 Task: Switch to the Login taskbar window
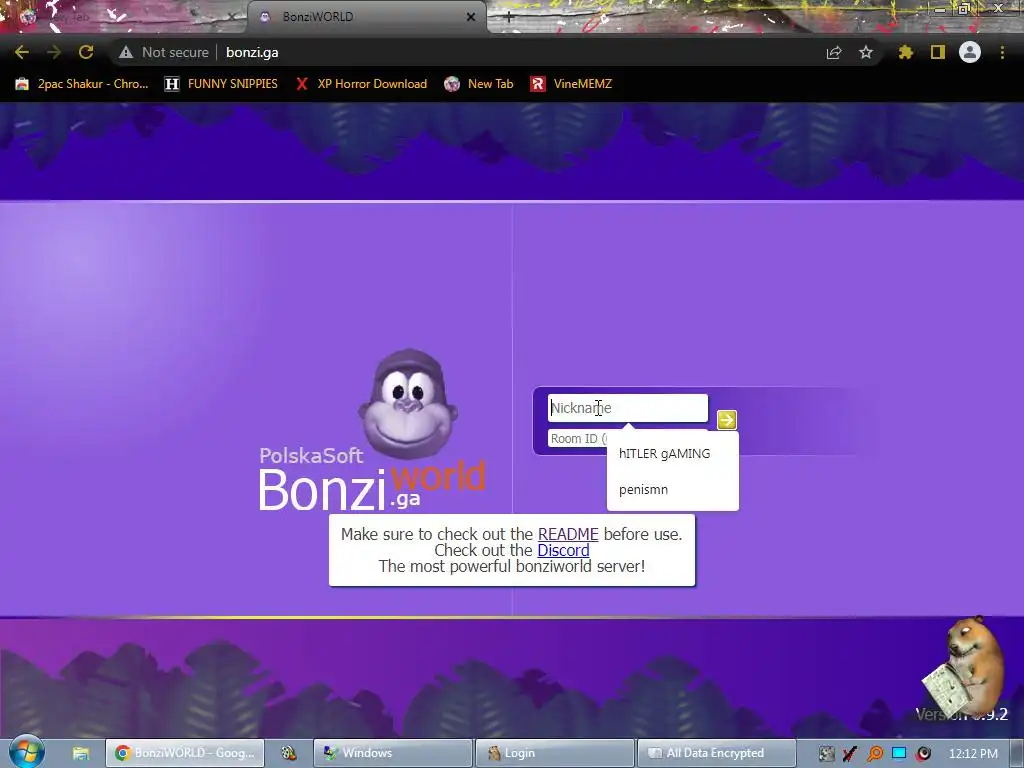[x=554, y=753]
